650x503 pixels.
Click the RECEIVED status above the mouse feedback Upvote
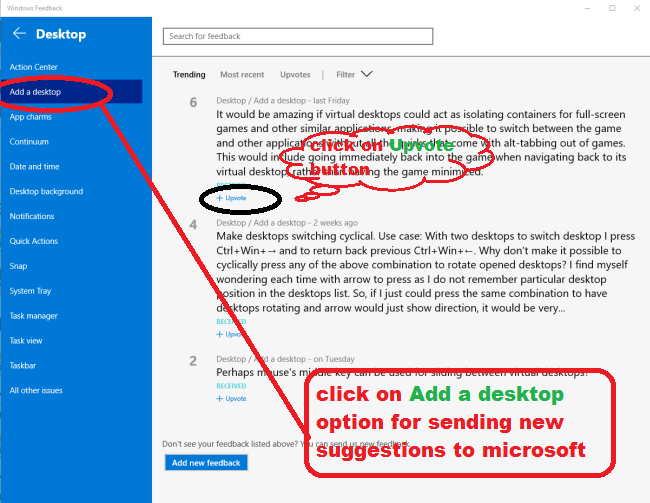(231, 386)
